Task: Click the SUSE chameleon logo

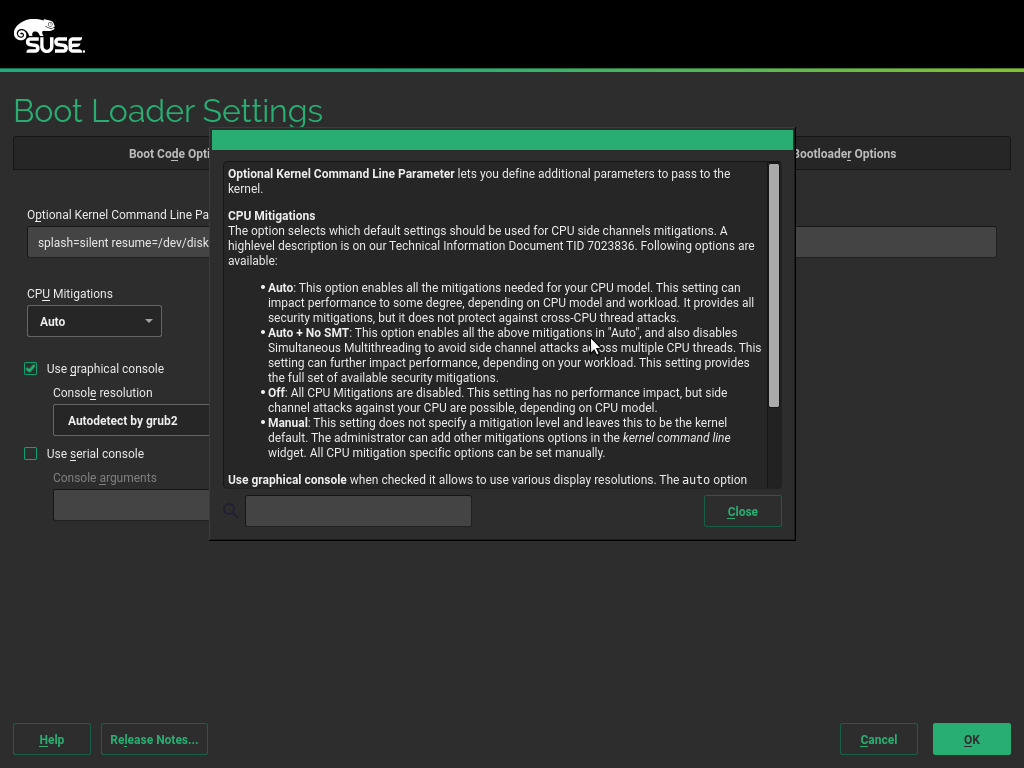Action: click(48, 36)
